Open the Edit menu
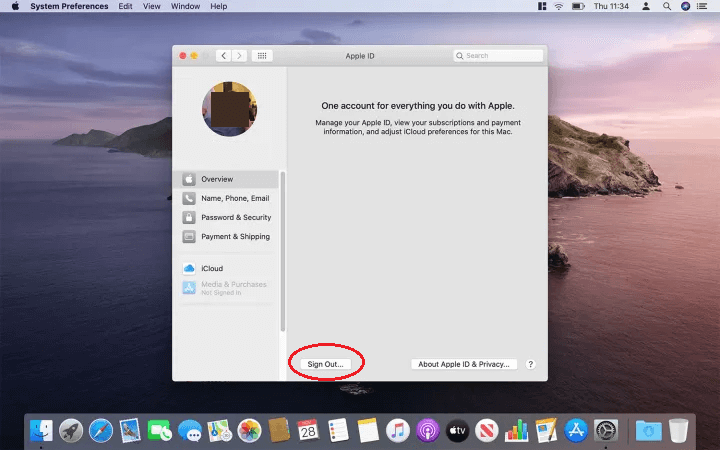 point(125,6)
